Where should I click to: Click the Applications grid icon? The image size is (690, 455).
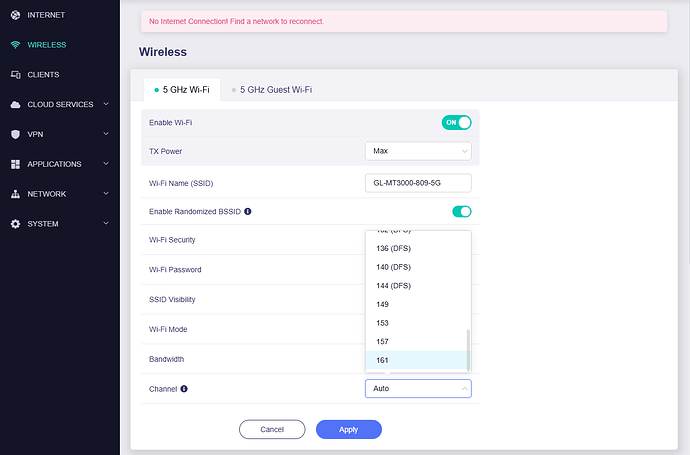[15, 164]
